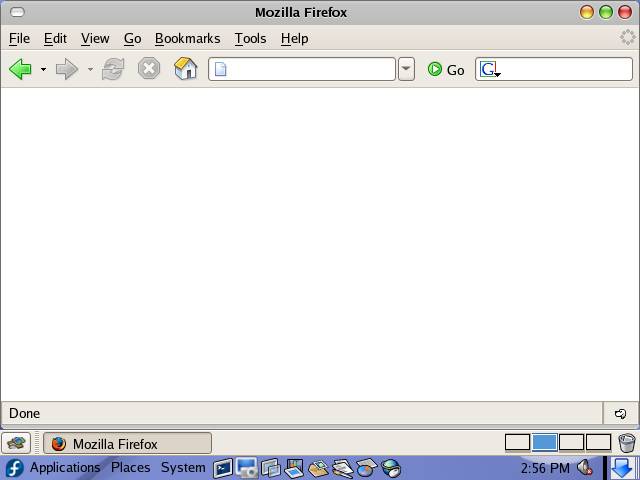The image size is (640, 480).
Task: Open the Tools menu
Action: [250, 38]
